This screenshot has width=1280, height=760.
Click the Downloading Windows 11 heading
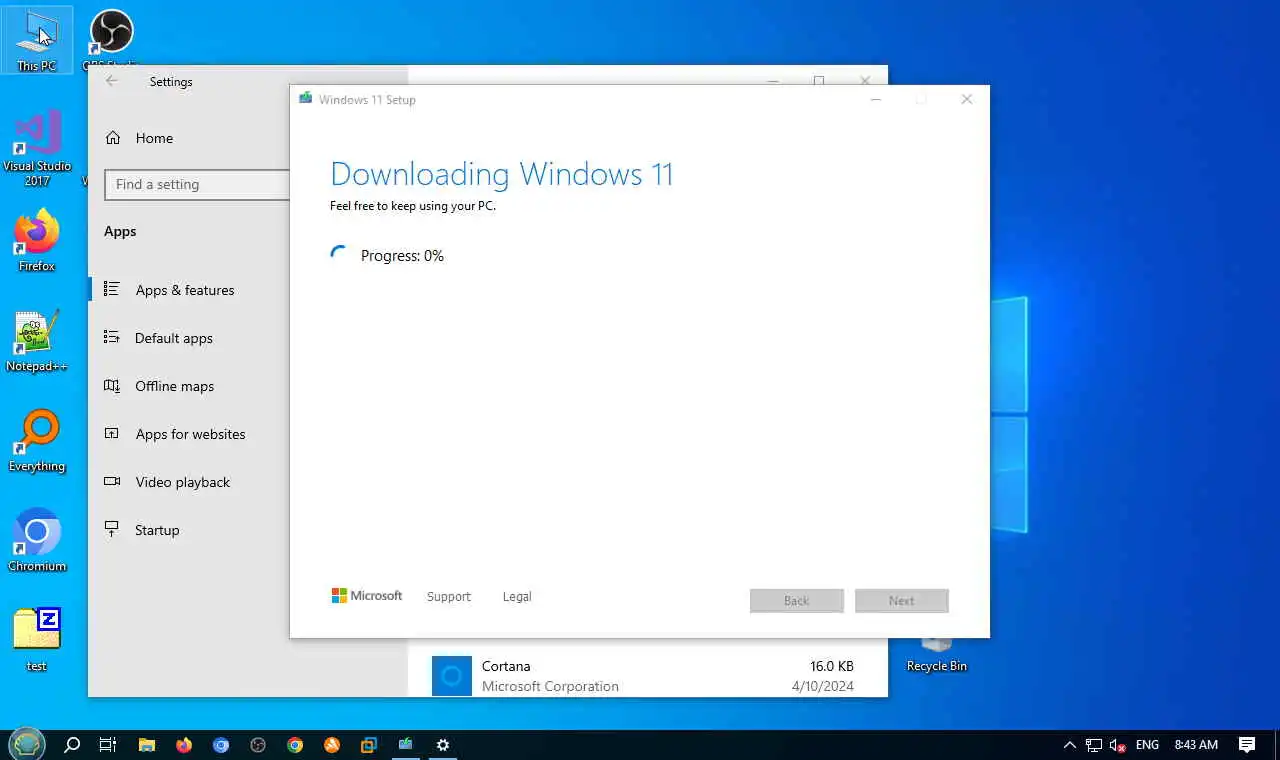[x=502, y=174]
